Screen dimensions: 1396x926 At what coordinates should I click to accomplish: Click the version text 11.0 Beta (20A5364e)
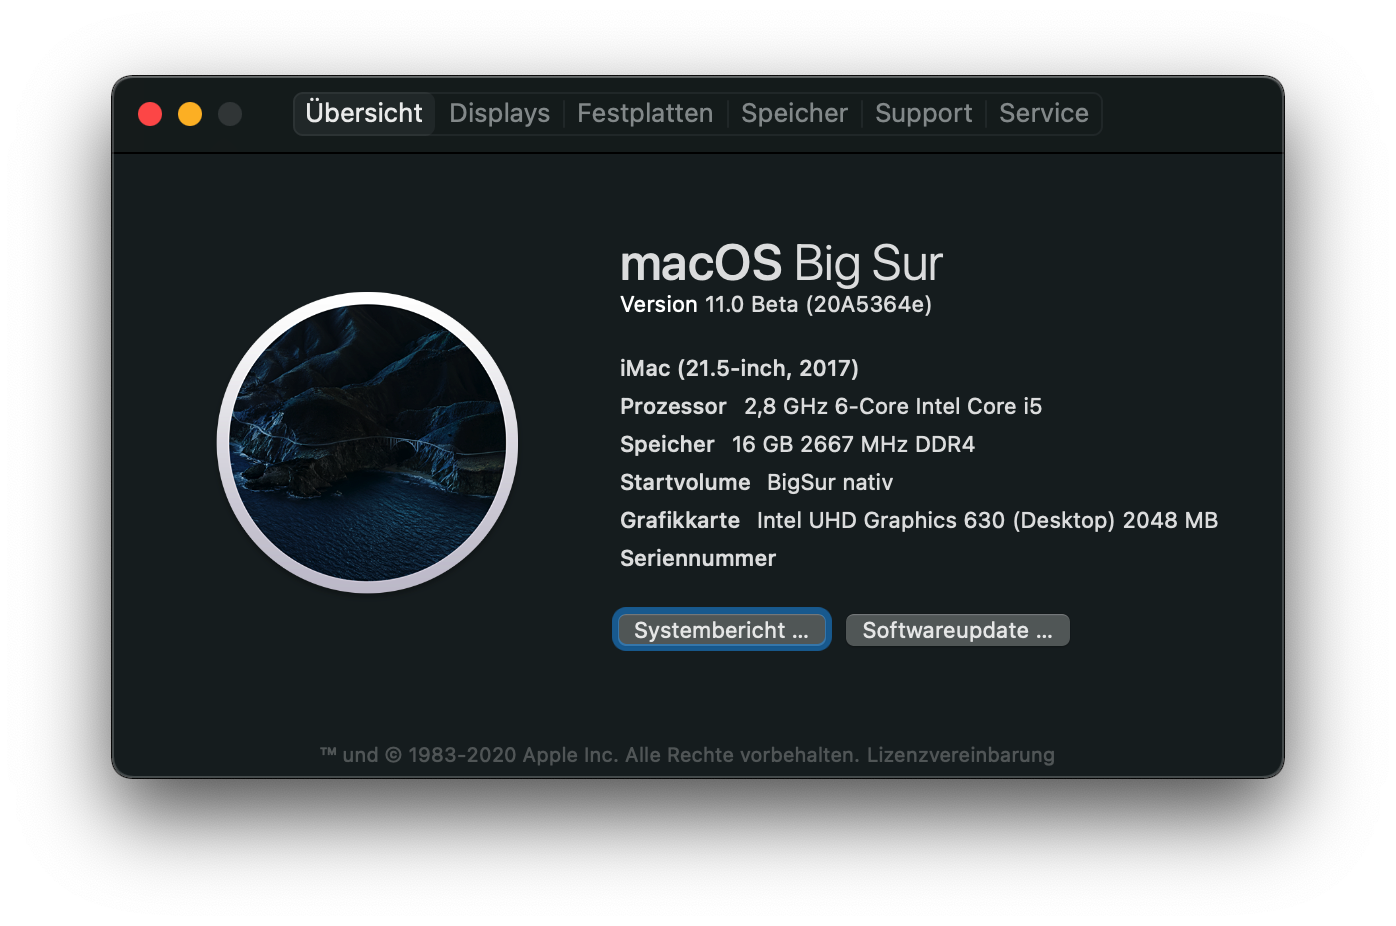[818, 304]
